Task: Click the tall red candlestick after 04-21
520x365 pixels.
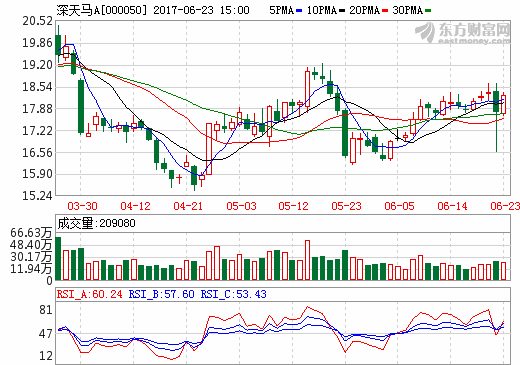Action: (x=209, y=149)
